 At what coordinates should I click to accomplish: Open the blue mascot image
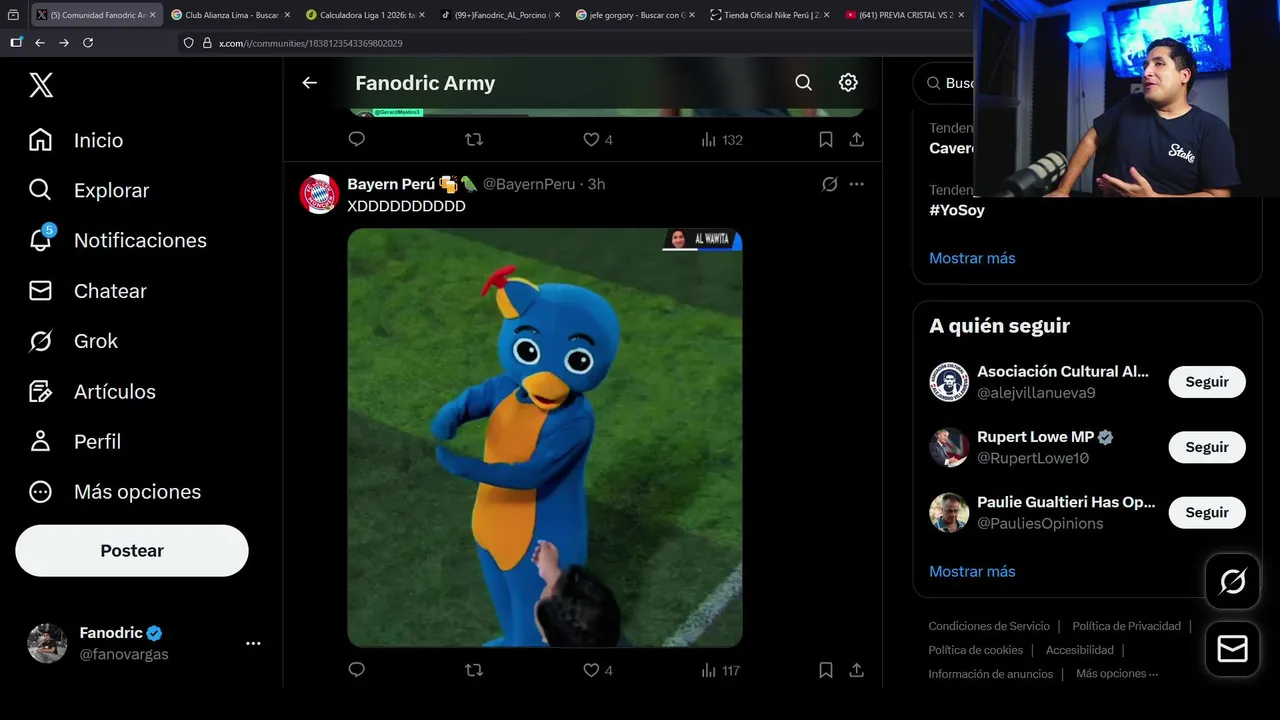point(545,437)
